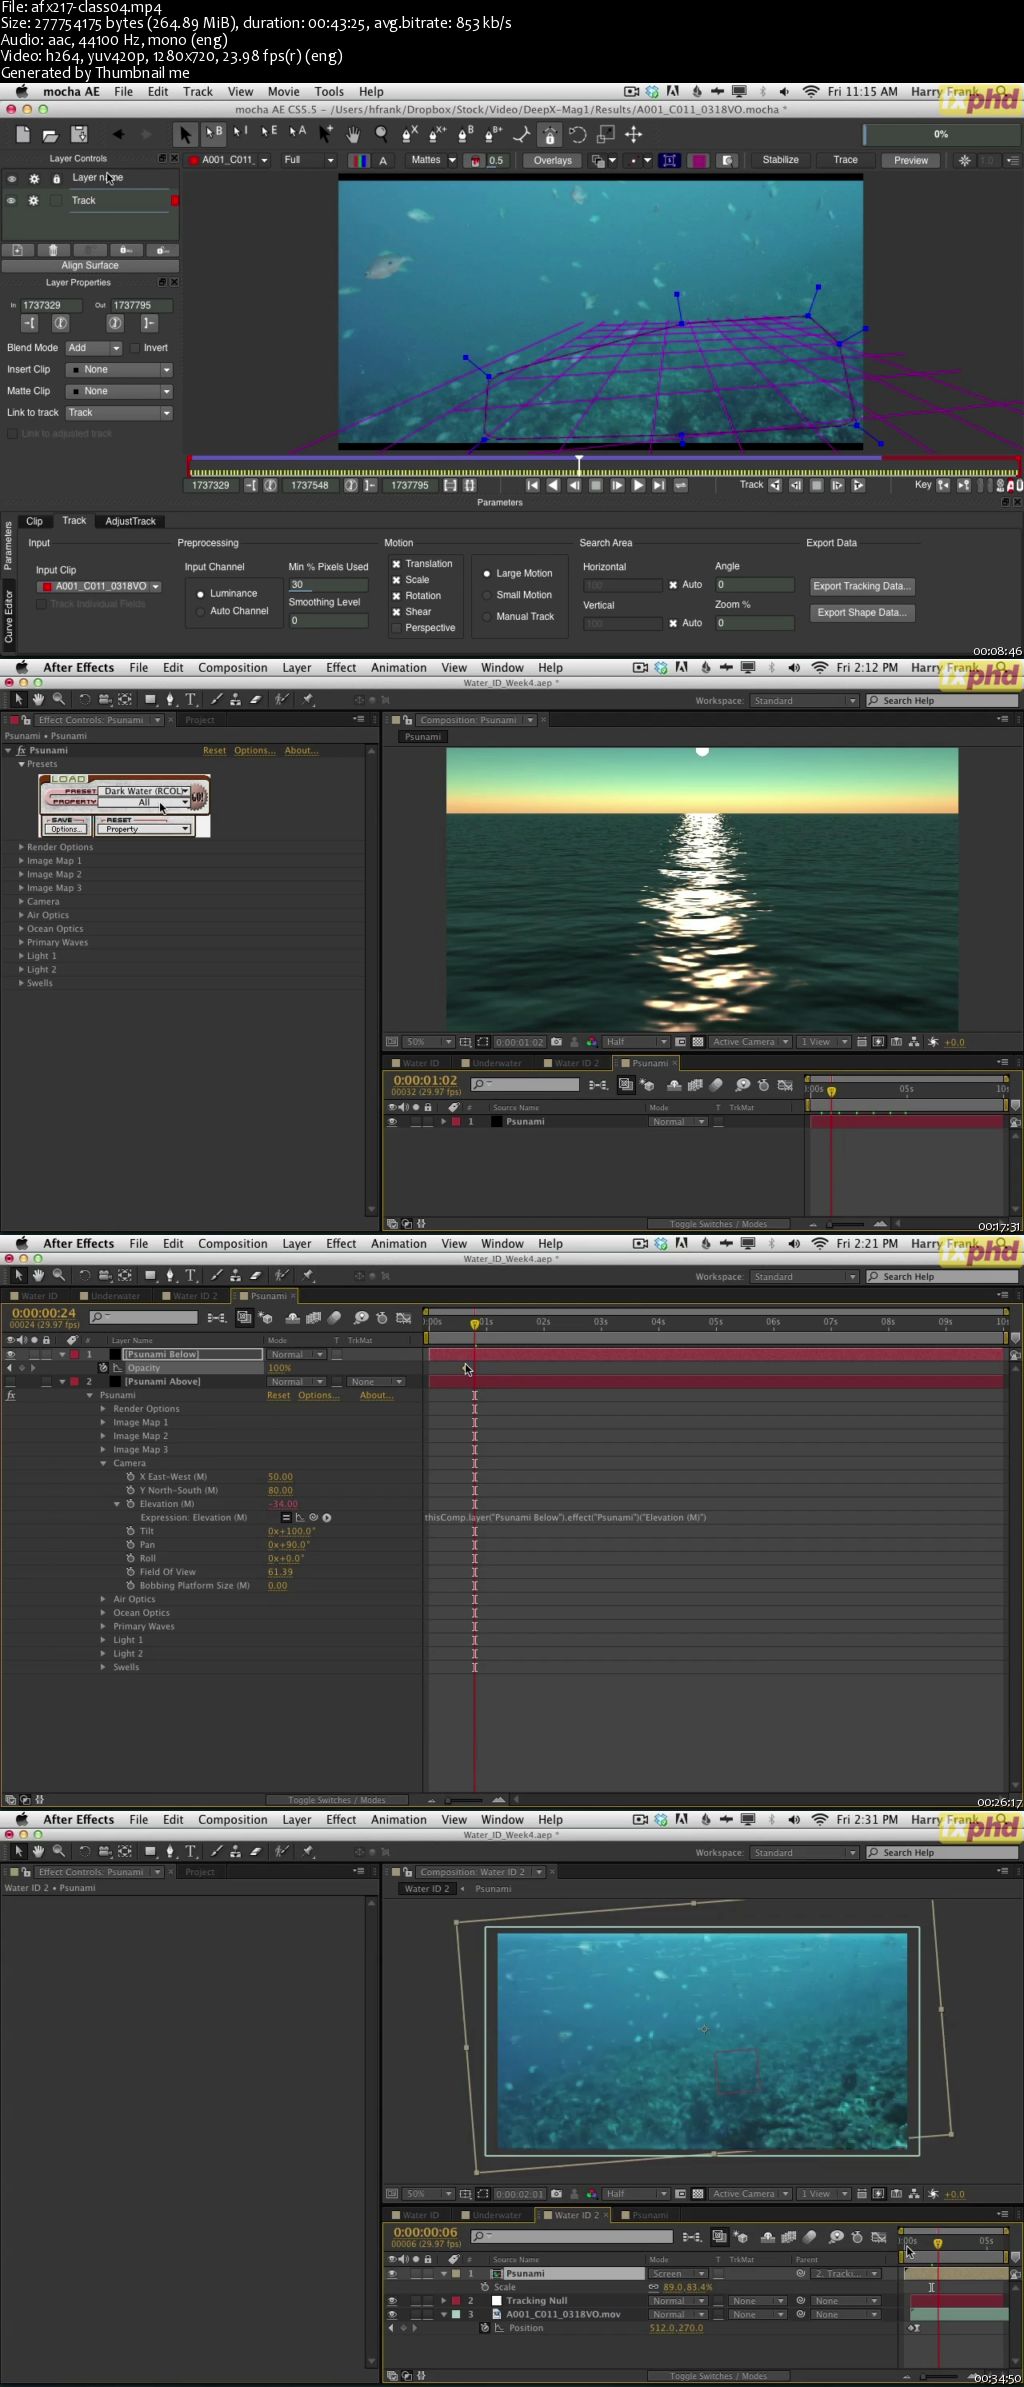The width and height of the screenshot is (1024, 2387).
Task: Click the New Project icon in mocha toolbar
Action: (x=23, y=134)
